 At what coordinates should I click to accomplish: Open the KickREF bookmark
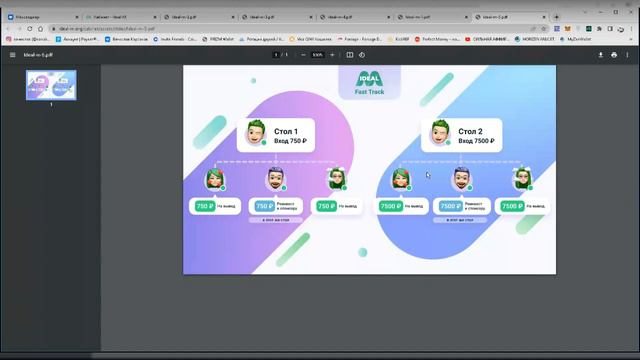[x=398, y=39]
